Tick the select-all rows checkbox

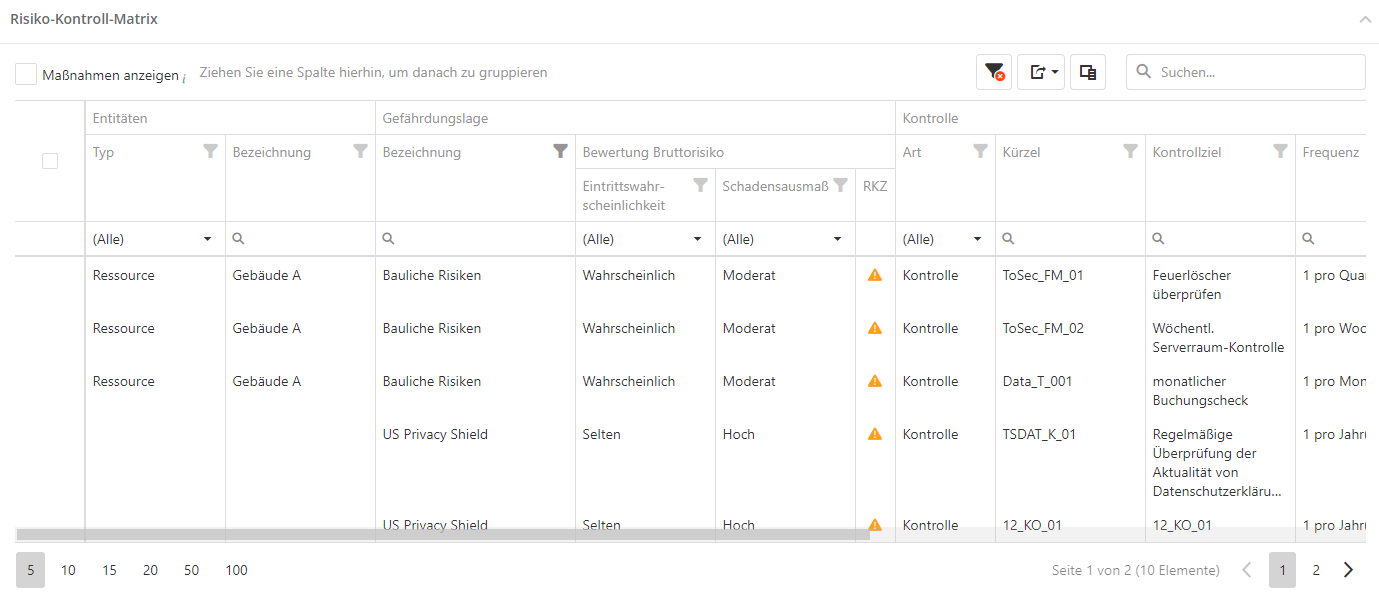point(50,161)
